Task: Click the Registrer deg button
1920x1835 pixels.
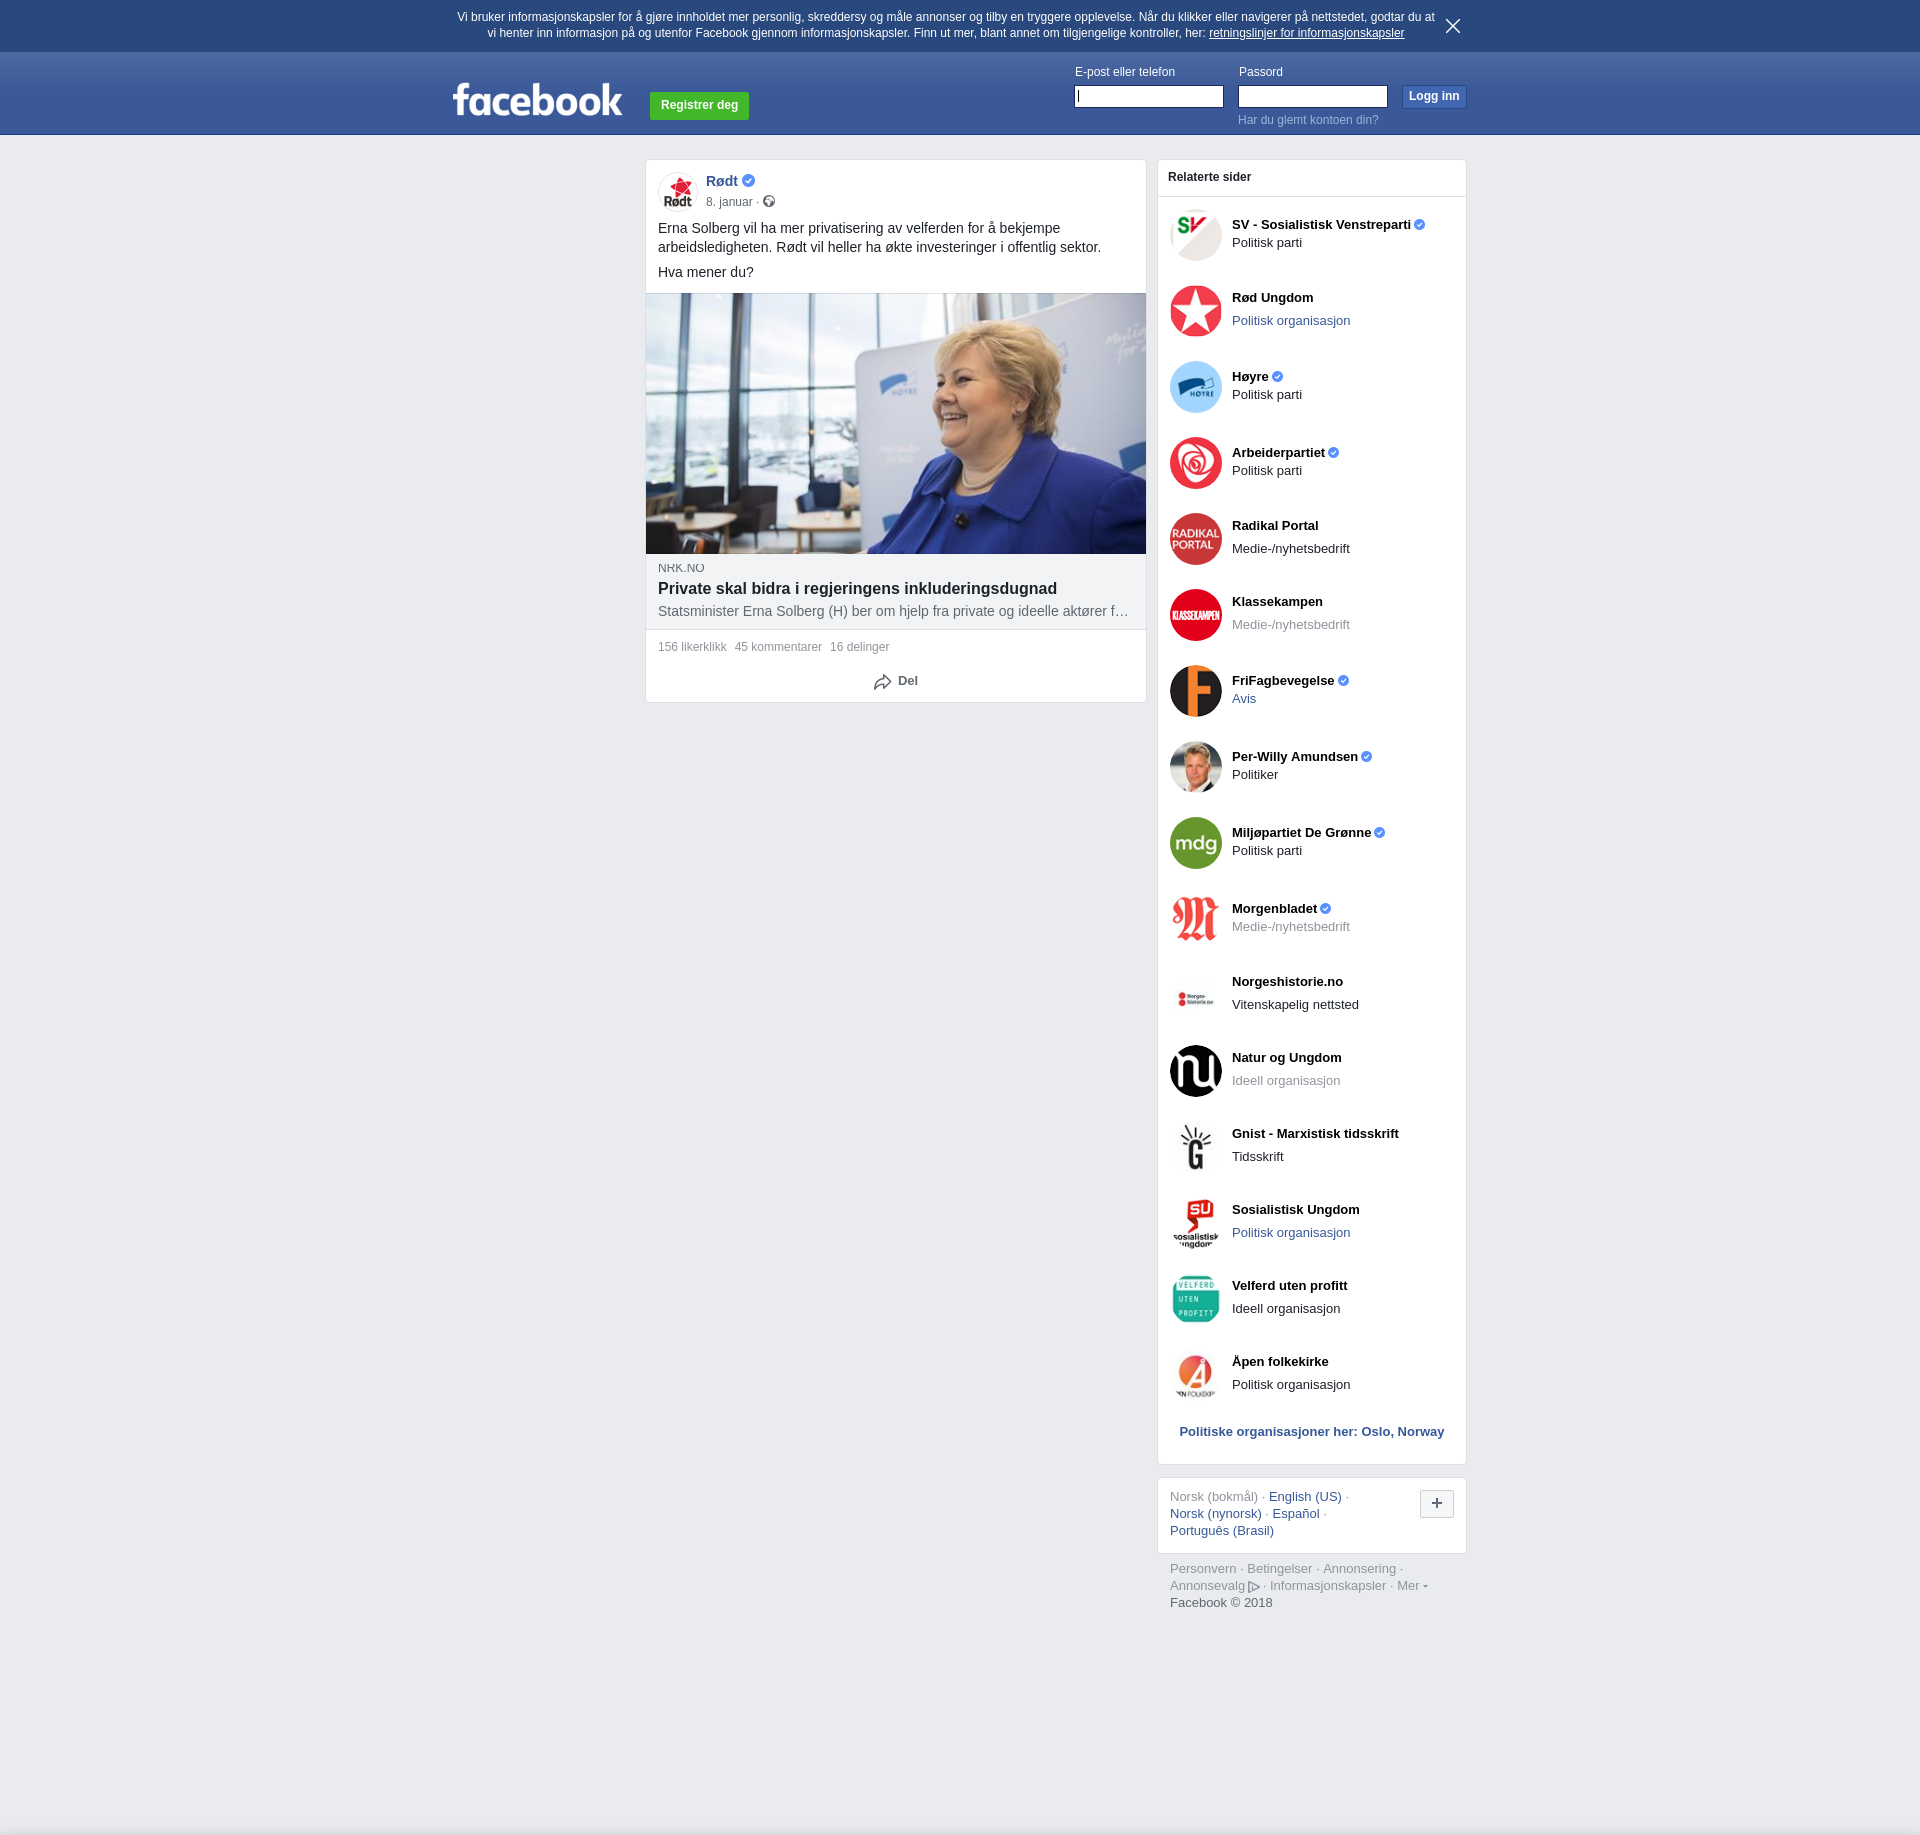Action: [x=699, y=105]
